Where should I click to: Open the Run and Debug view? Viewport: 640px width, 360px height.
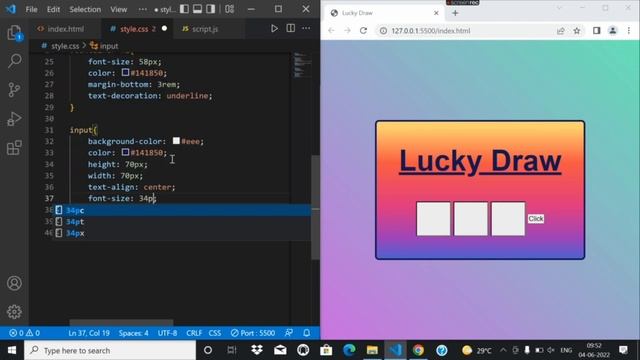[x=14, y=119]
